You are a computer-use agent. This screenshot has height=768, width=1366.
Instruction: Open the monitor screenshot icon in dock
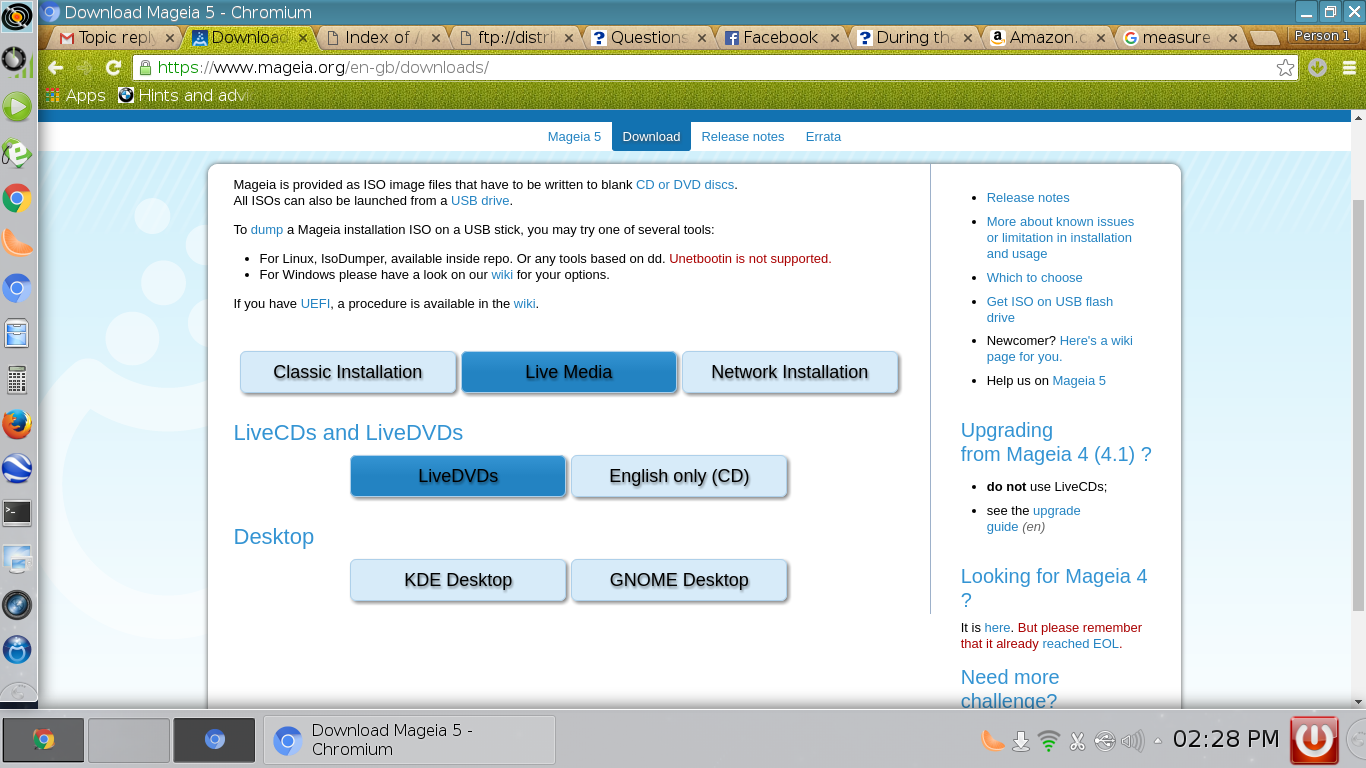point(16,559)
